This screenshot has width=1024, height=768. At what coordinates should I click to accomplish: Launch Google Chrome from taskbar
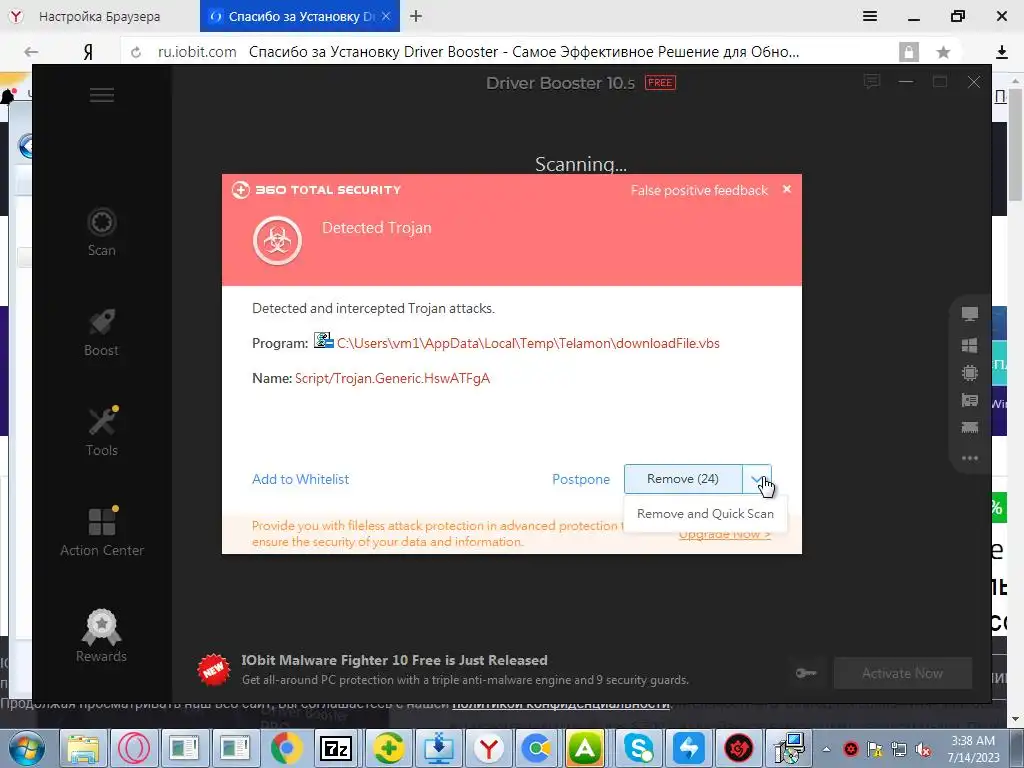click(285, 748)
